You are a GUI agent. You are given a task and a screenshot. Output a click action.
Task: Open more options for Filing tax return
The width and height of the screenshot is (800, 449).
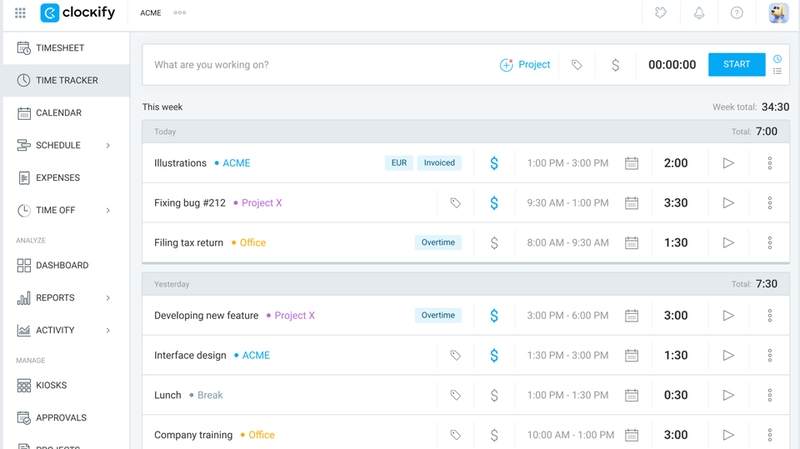coord(770,243)
